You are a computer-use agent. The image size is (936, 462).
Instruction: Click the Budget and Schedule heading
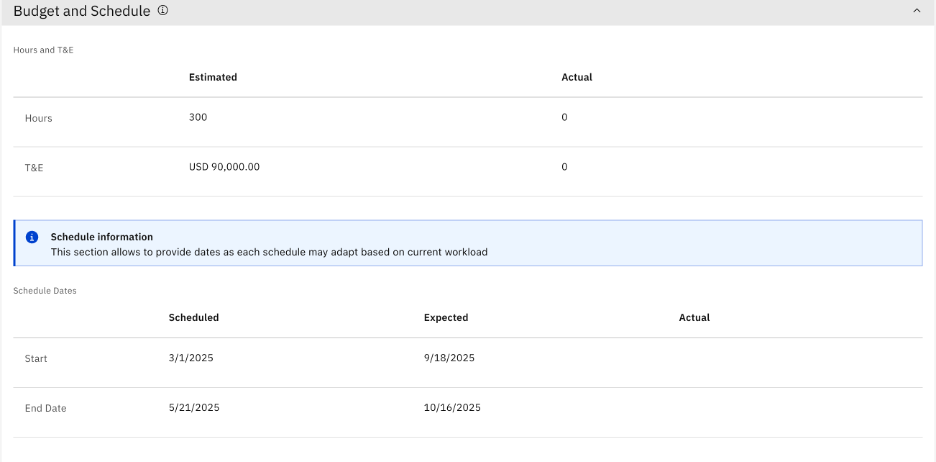pyautogui.click(x=81, y=11)
